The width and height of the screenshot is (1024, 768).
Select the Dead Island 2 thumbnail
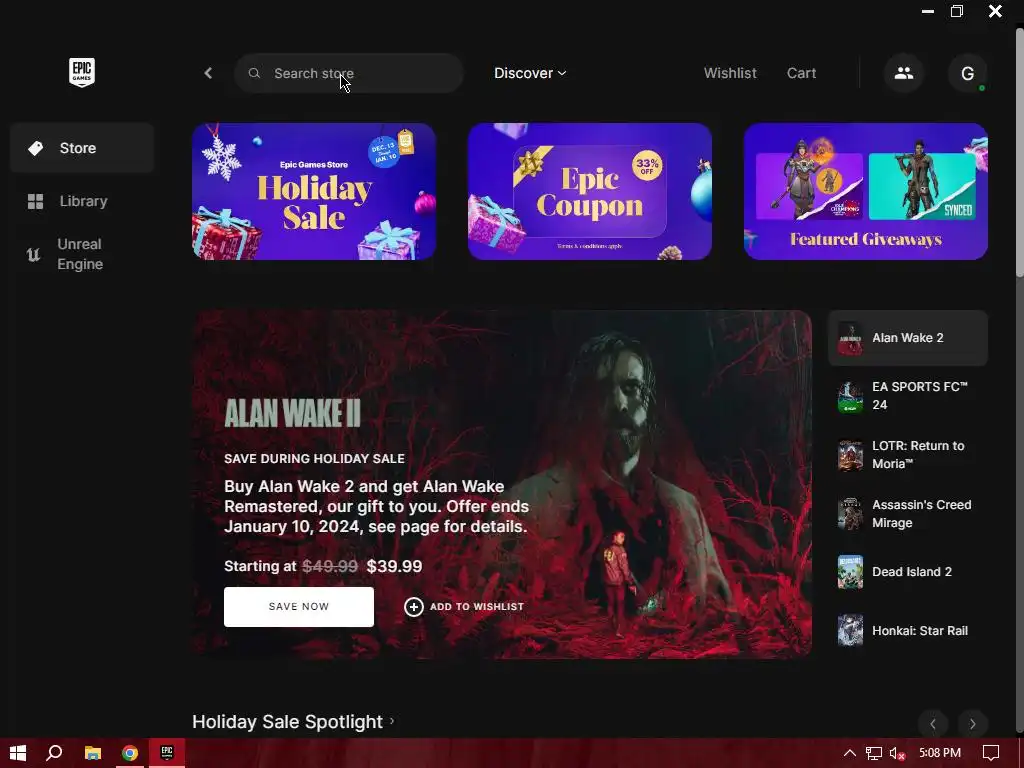(x=850, y=572)
